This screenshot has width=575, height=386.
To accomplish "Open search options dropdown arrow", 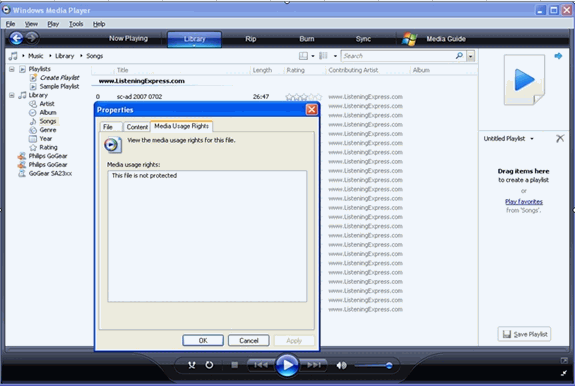I will point(470,56).
